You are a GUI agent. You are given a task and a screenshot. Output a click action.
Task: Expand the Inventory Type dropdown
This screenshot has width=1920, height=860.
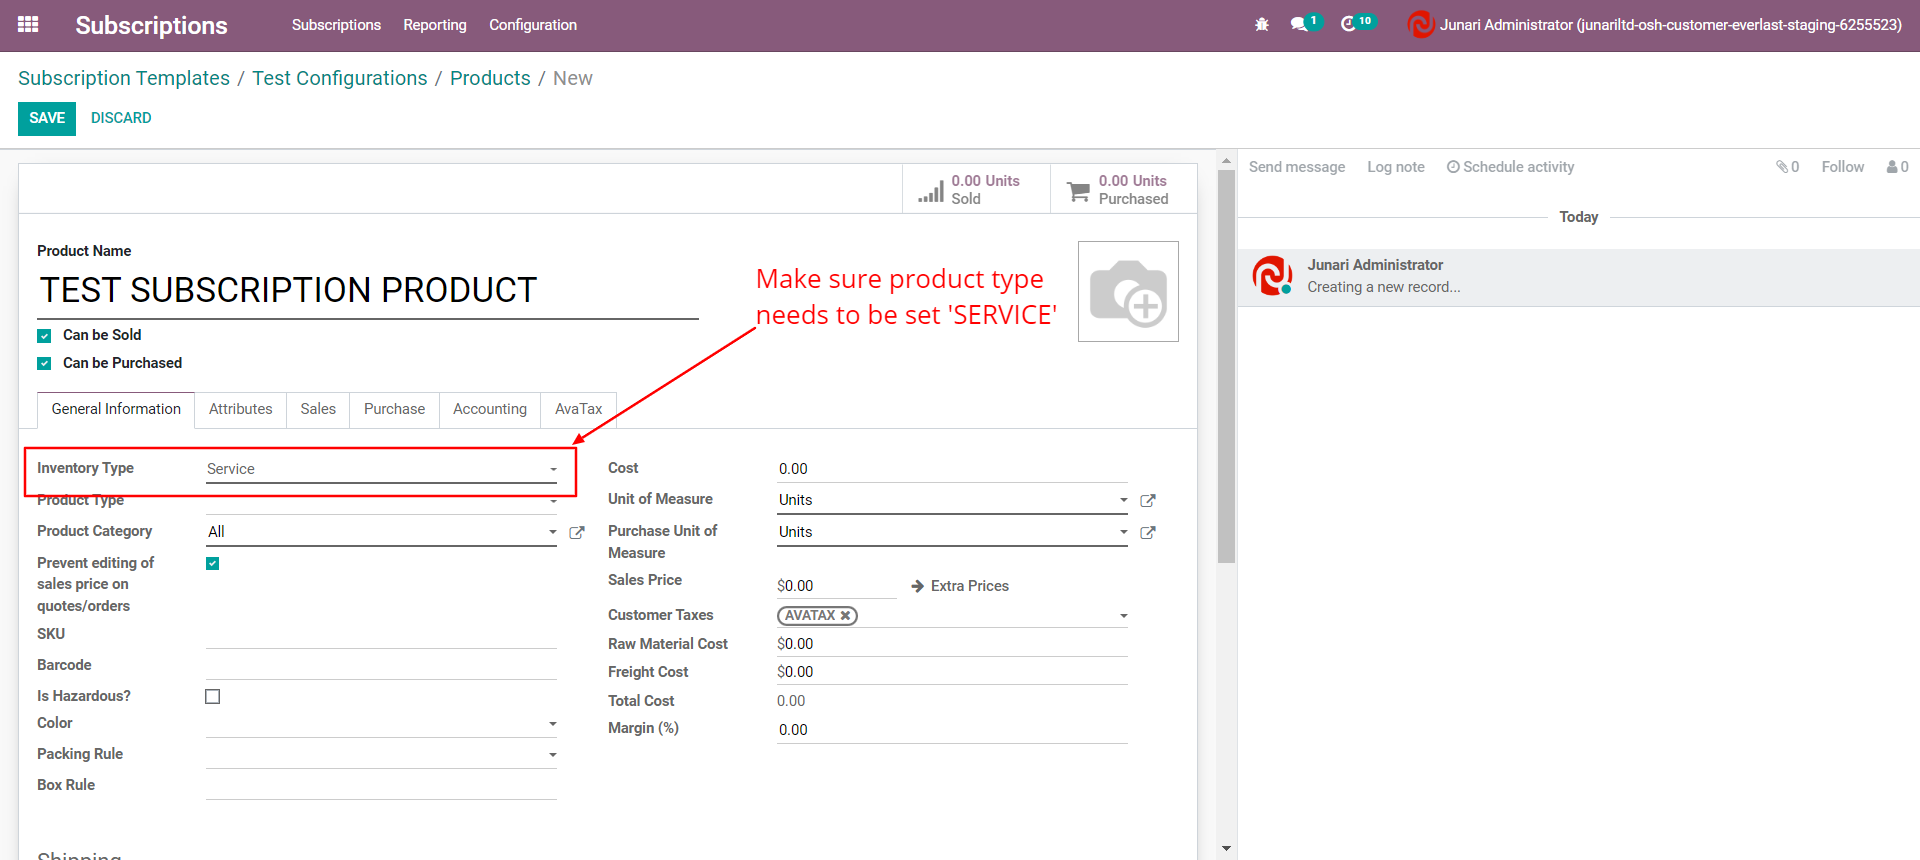click(381, 469)
